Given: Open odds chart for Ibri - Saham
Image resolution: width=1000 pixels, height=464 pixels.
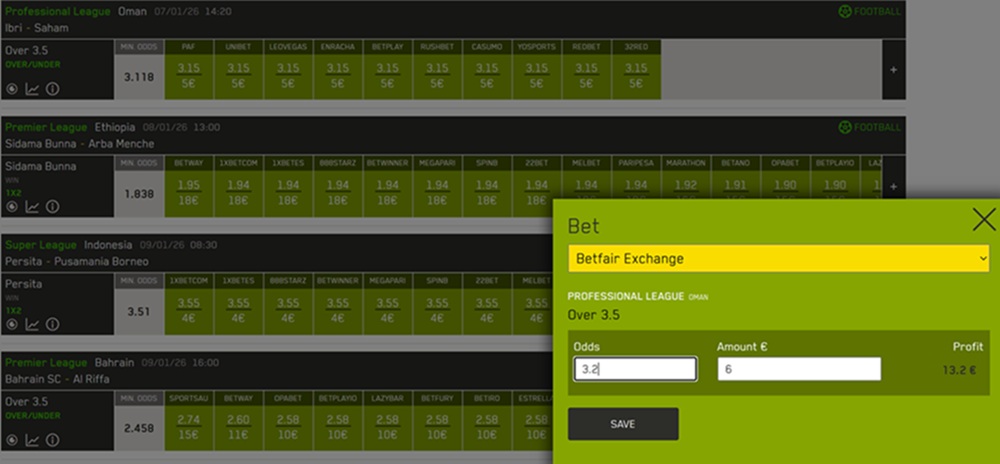Looking at the screenshot, I should [32, 89].
